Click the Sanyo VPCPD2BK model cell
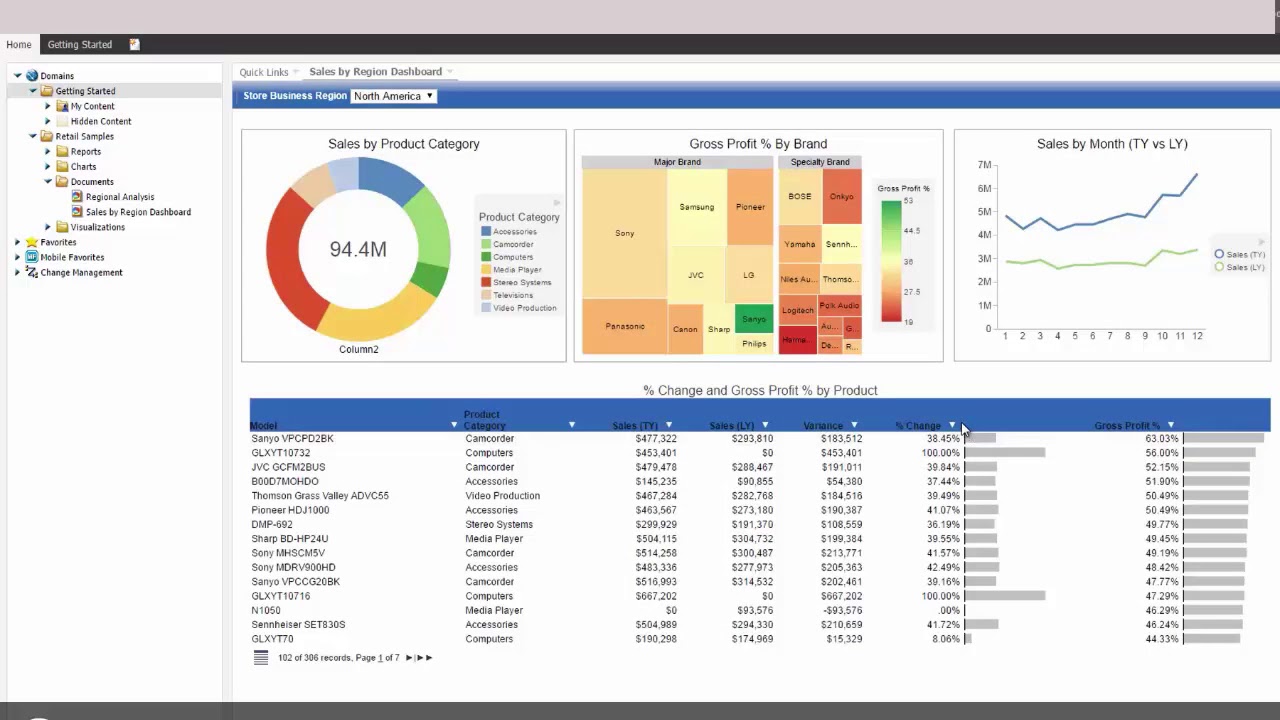The image size is (1280, 720). tap(292, 439)
